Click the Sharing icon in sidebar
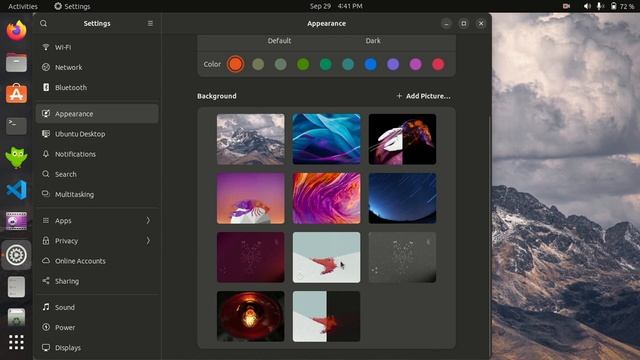The image size is (640, 360). click(46, 281)
